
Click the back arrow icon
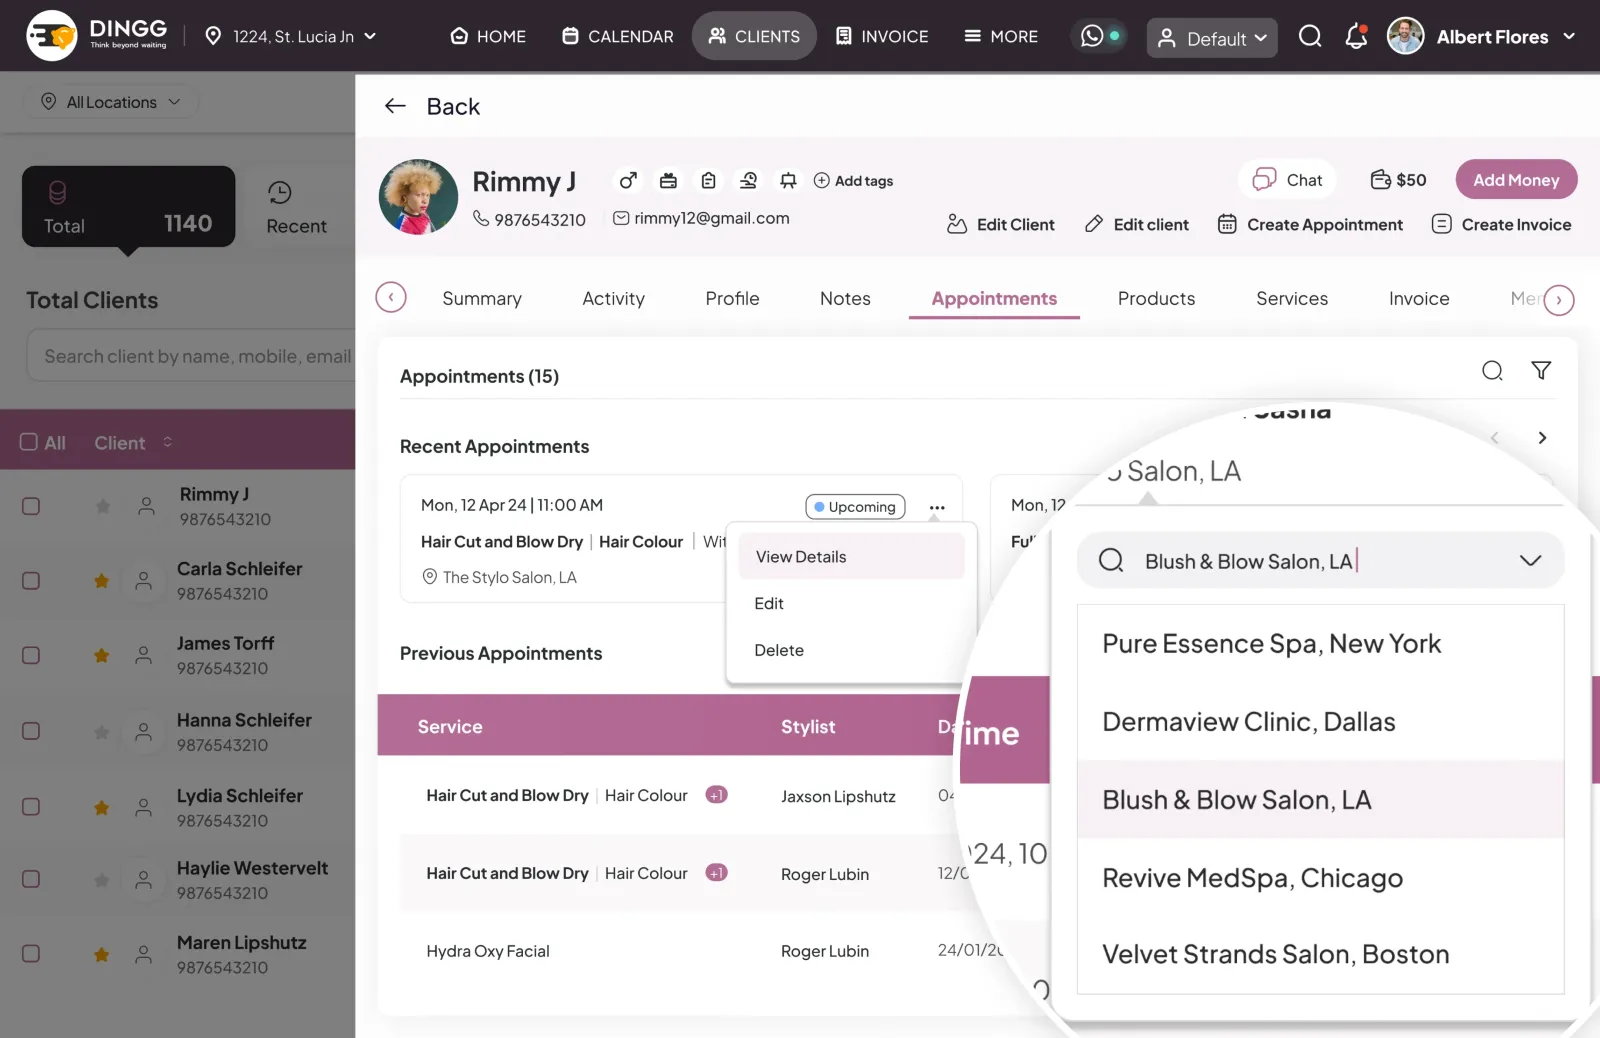click(x=395, y=106)
